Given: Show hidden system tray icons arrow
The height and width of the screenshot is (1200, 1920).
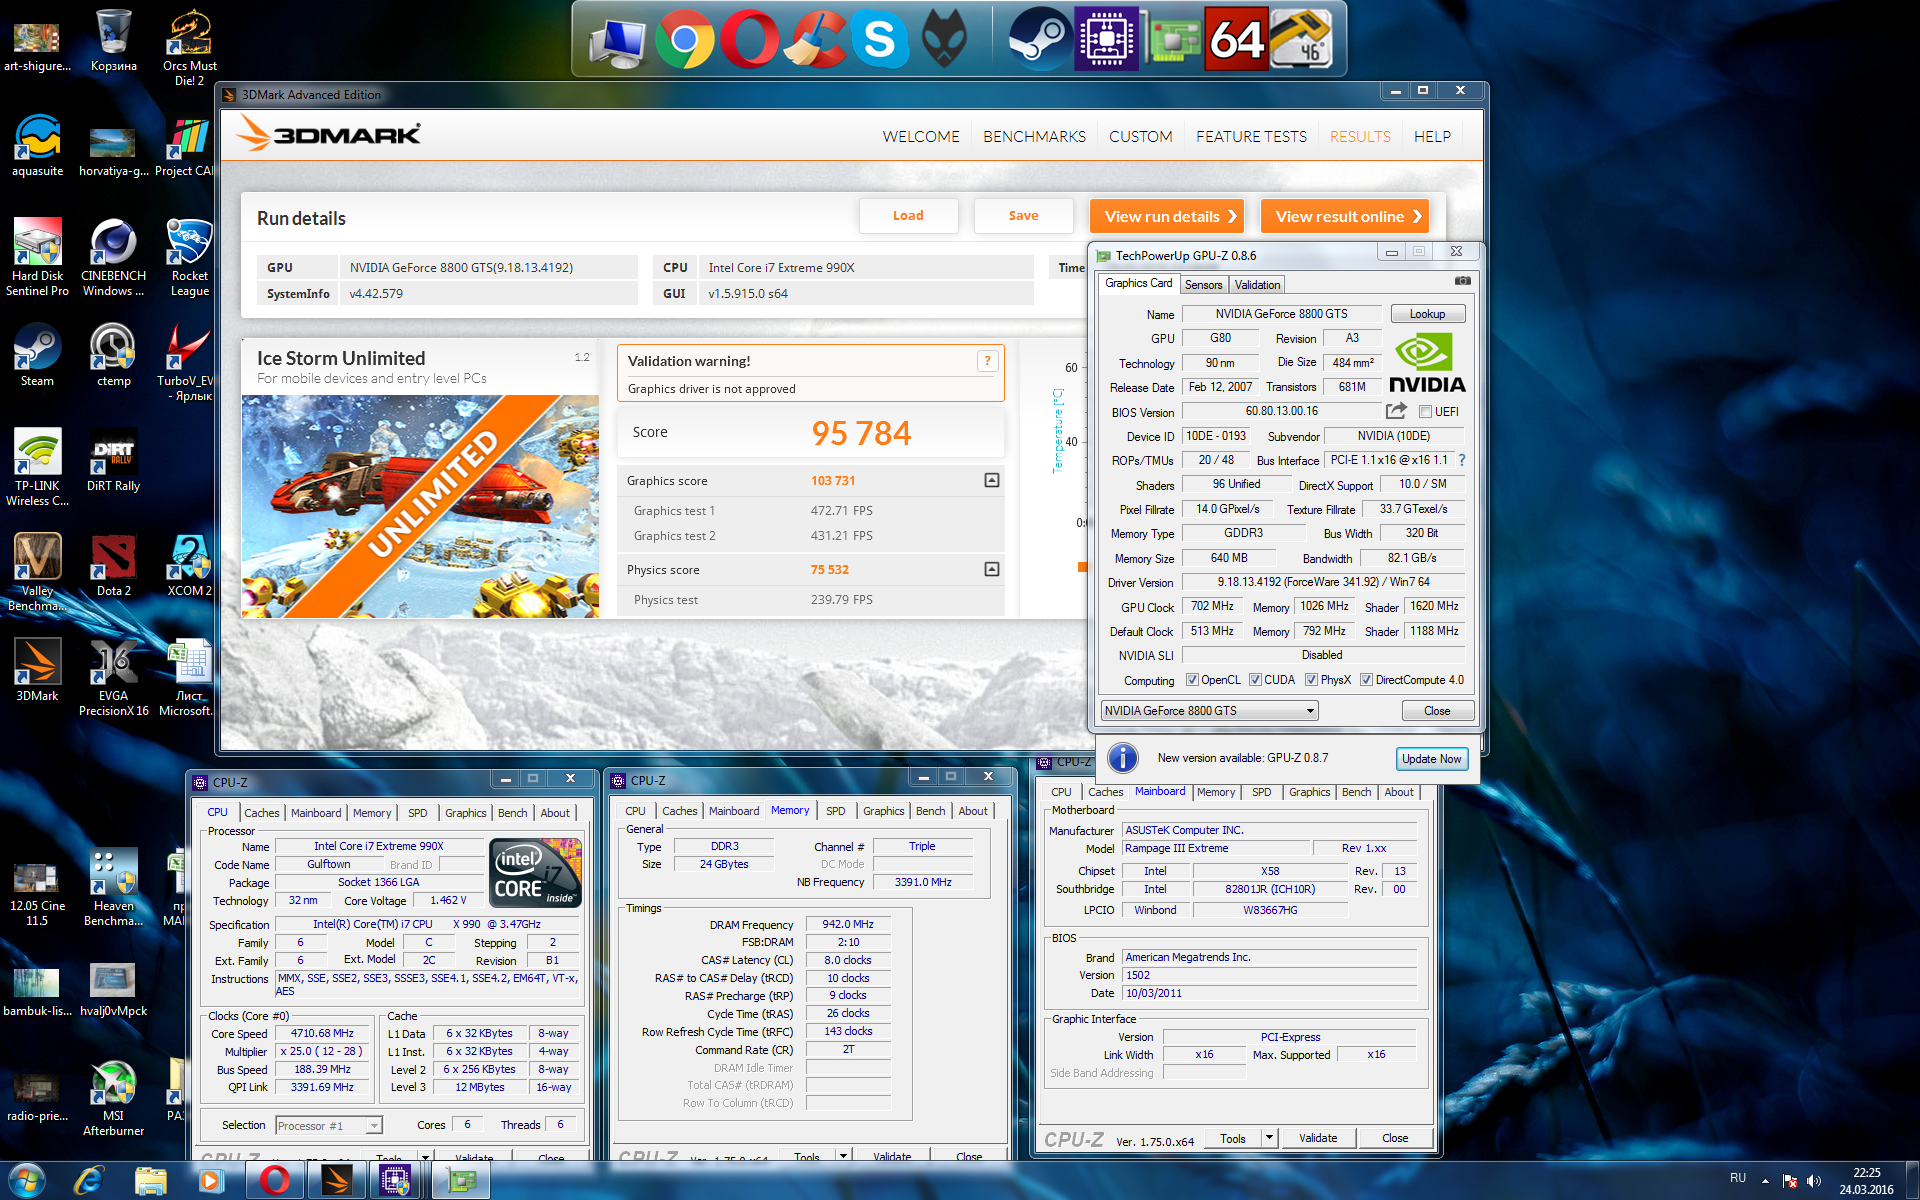Looking at the screenshot, I should click(x=1765, y=1181).
